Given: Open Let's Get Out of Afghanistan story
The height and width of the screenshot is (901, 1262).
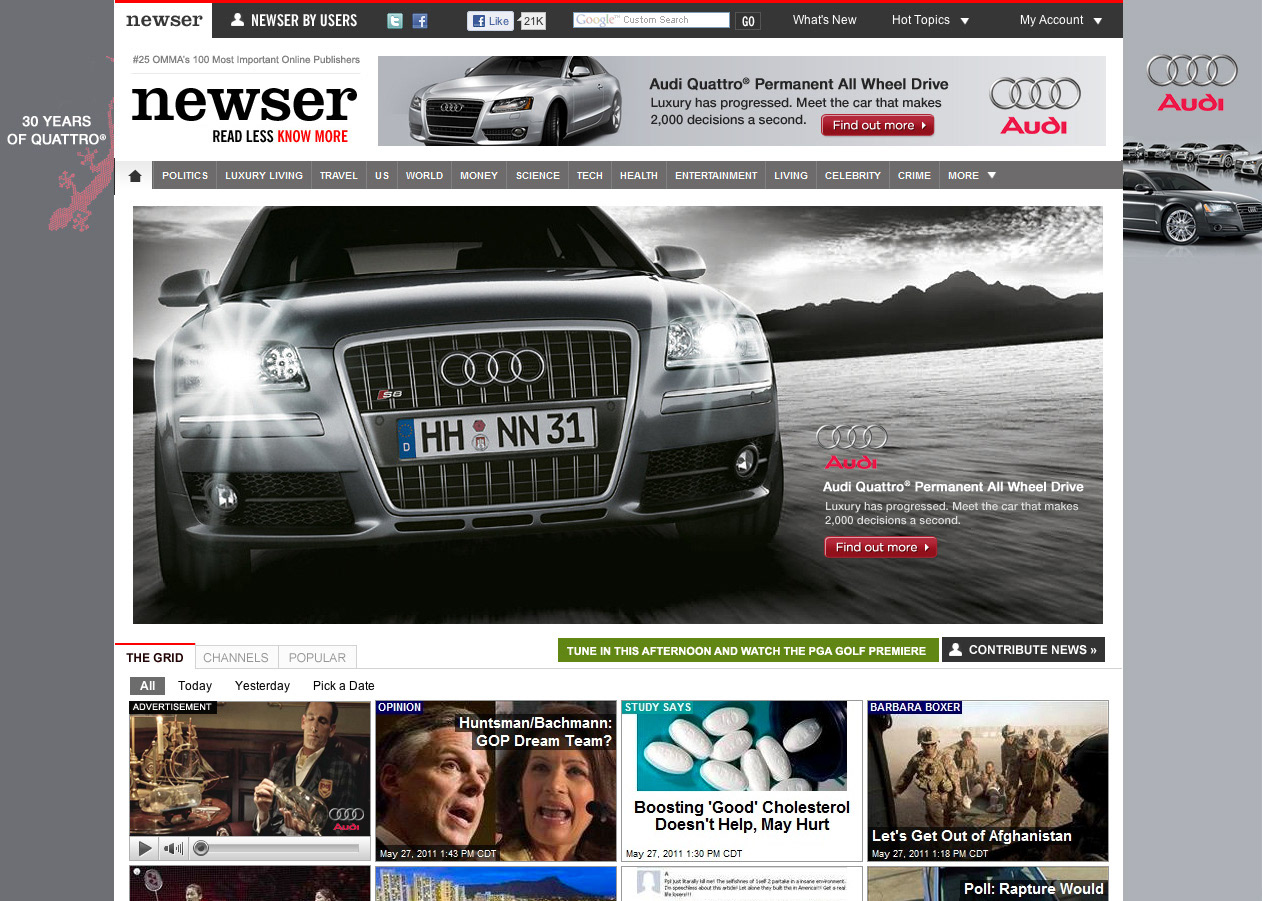Looking at the screenshot, I should (988, 781).
